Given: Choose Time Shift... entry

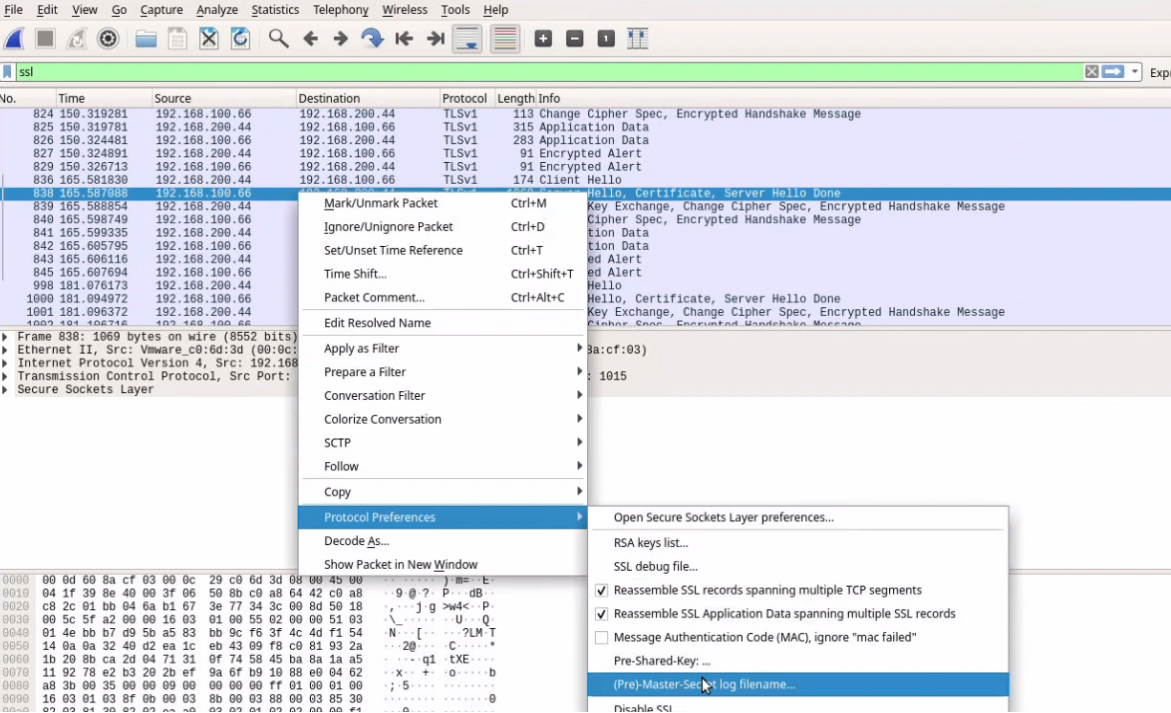Looking at the screenshot, I should 442,274.
